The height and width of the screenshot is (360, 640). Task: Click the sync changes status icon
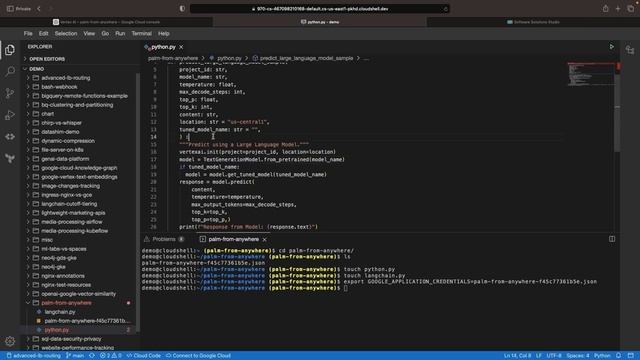(x=92, y=356)
